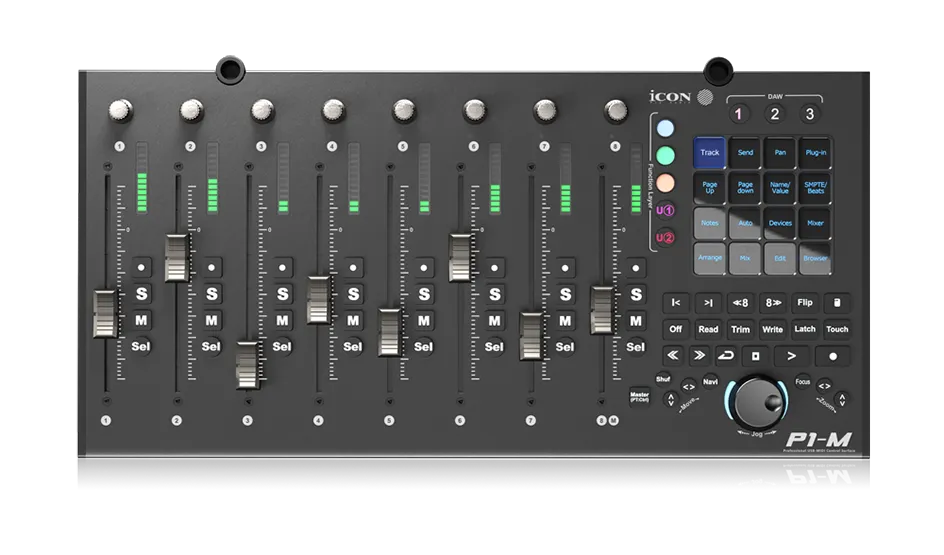Open the Plug-in touchscreen pad
The height and width of the screenshot is (555, 944).
[815, 153]
